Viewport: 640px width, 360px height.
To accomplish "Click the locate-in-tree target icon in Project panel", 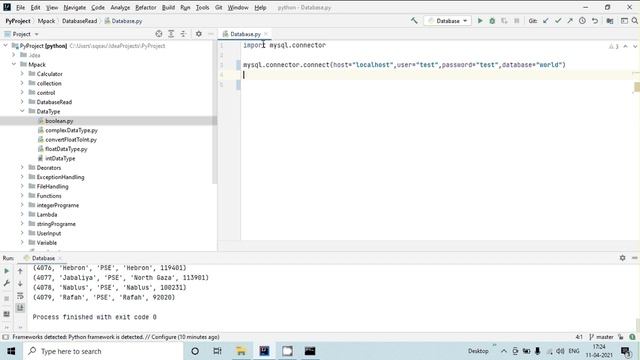I will 159,34.
